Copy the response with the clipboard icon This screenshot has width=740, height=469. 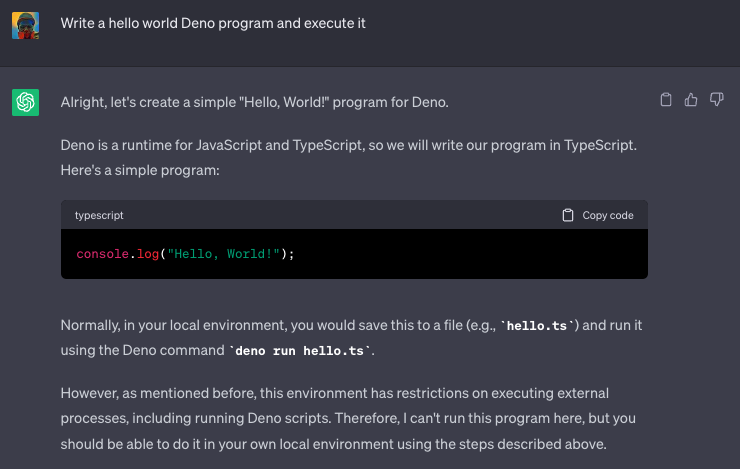point(666,99)
